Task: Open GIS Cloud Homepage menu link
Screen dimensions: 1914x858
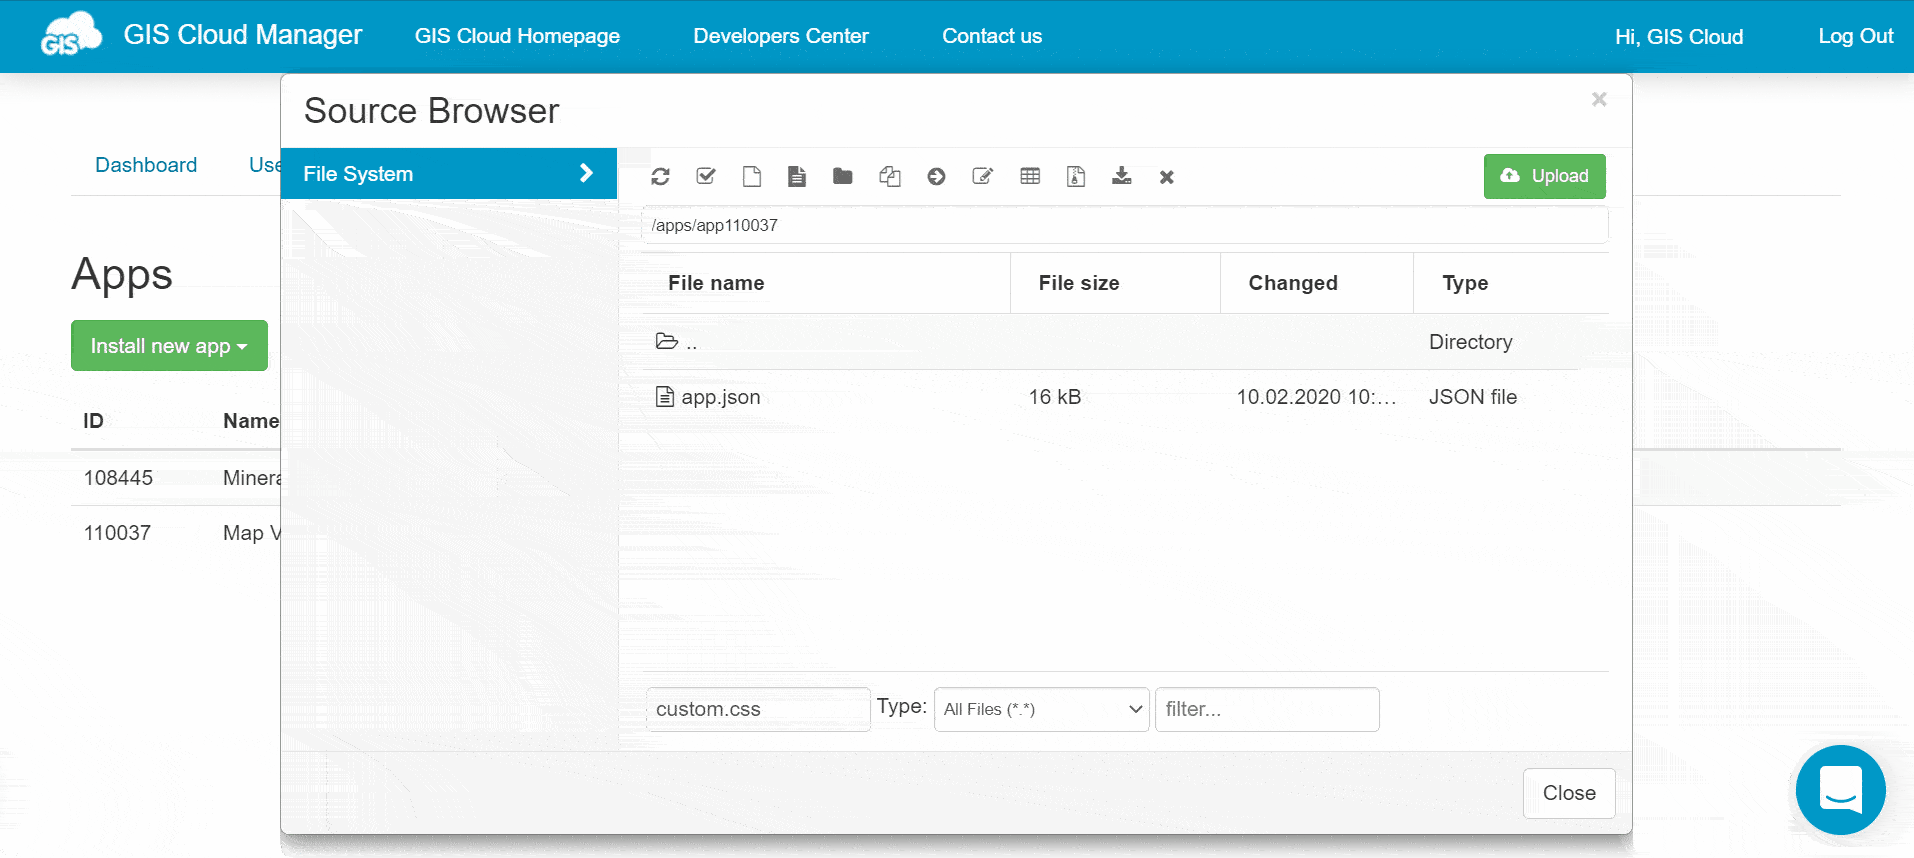Action: coord(517,36)
